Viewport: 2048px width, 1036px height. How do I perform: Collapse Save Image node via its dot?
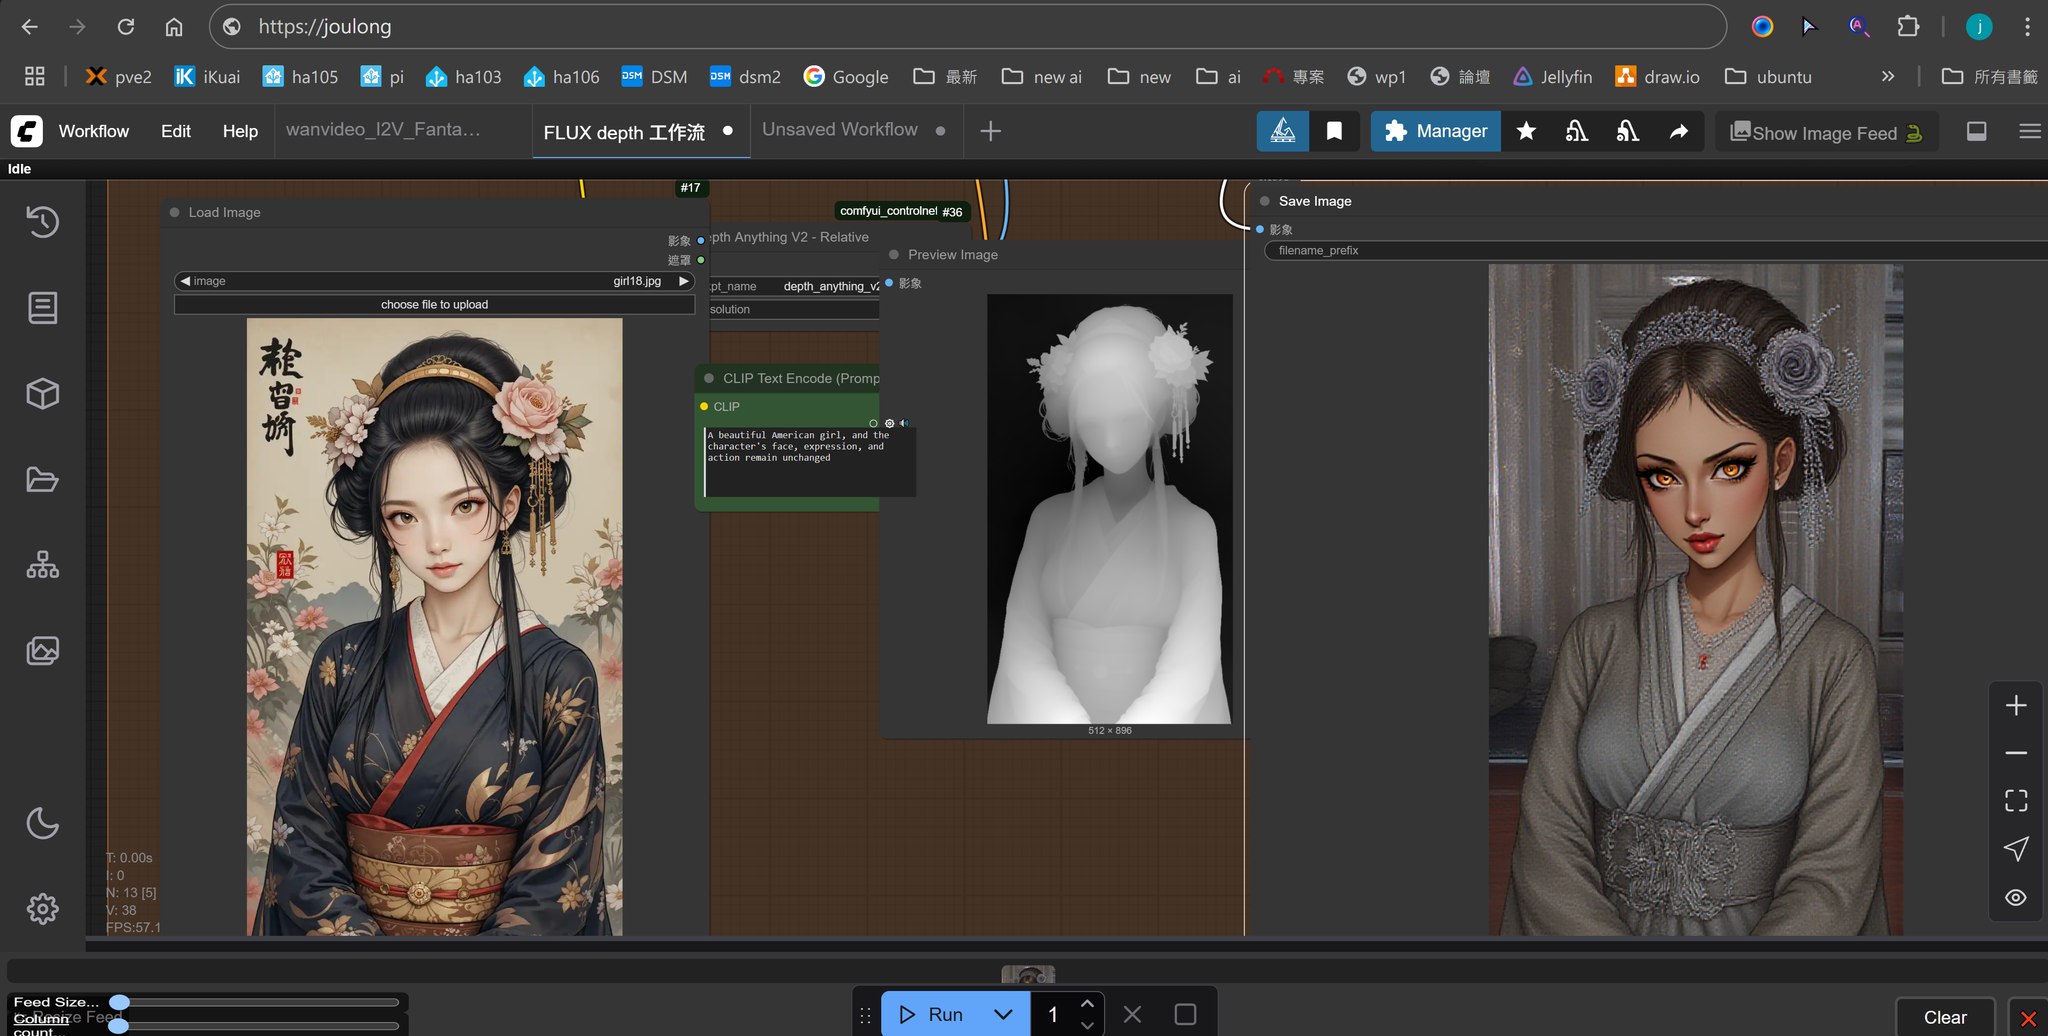(1265, 201)
